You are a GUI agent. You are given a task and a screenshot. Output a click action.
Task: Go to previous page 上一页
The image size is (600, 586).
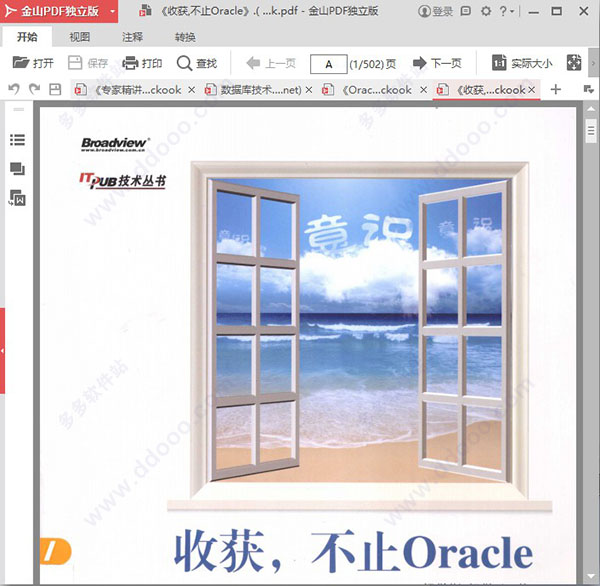pos(271,63)
